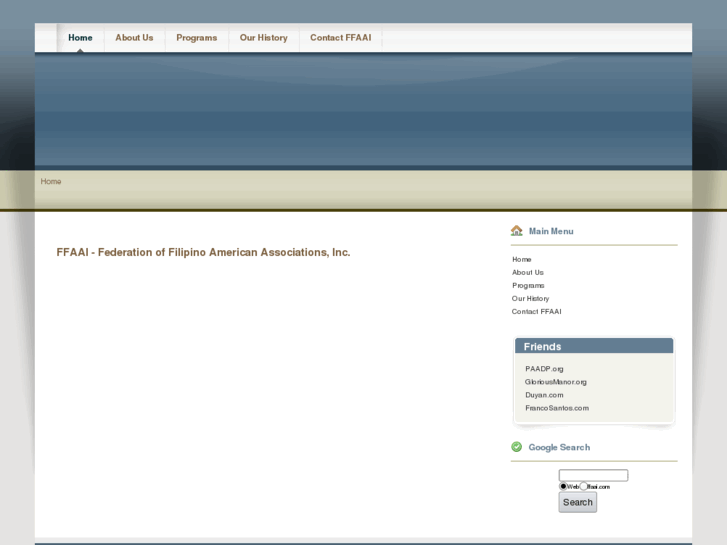Visit the GloriousManor.org friend link
The height and width of the screenshot is (545, 727).
coord(555,382)
